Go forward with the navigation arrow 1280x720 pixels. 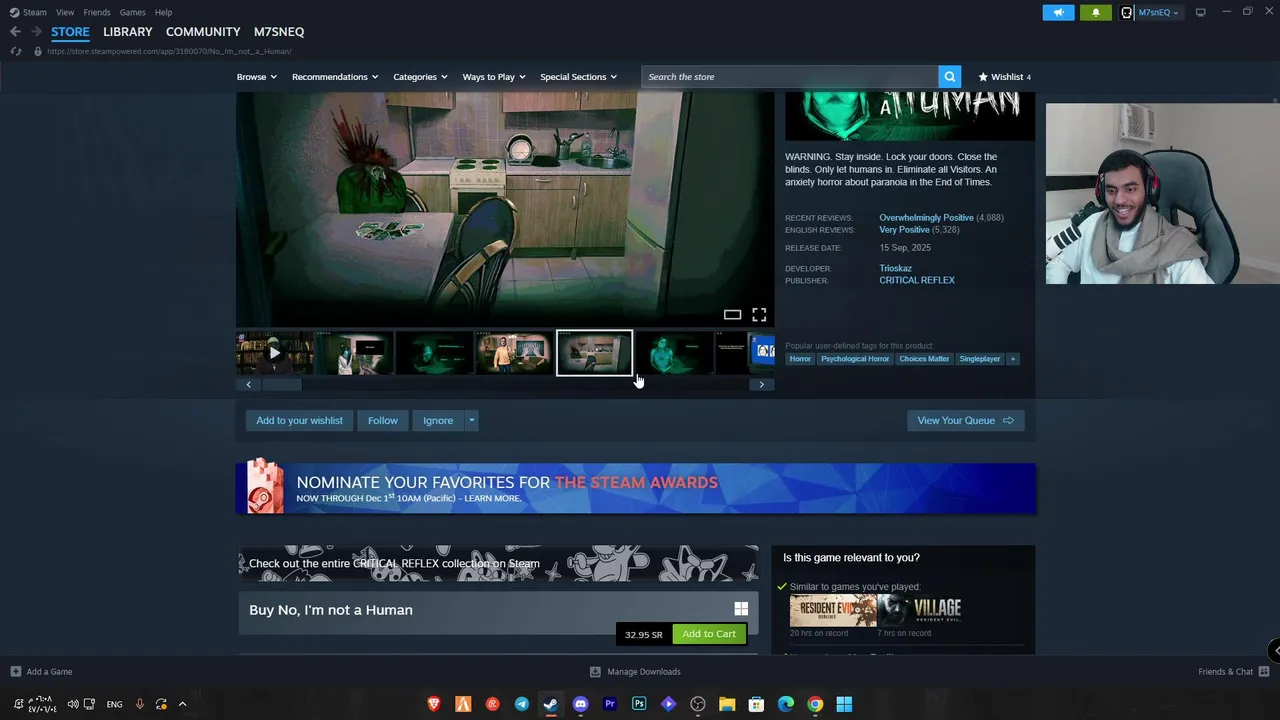(37, 32)
